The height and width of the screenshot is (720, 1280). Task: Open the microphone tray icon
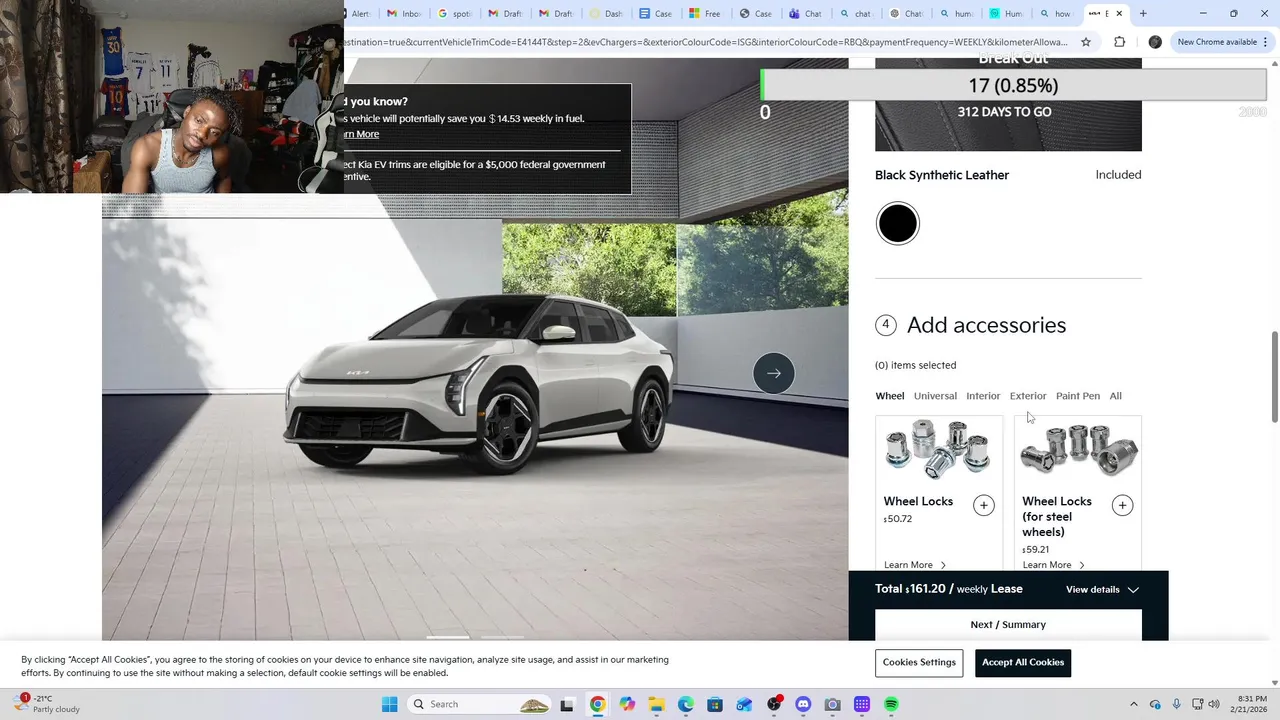1176,704
